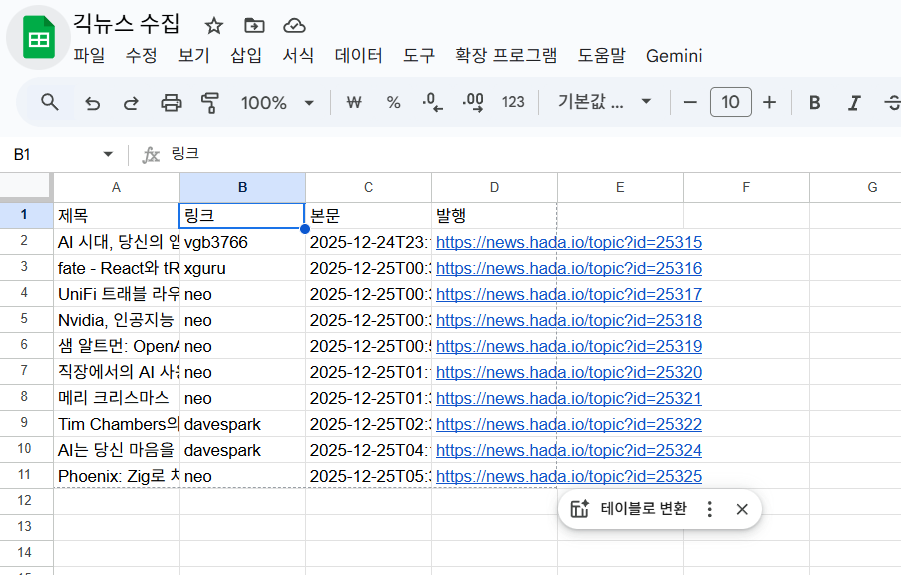
Task: Open the 보기 menu
Action: 194,55
